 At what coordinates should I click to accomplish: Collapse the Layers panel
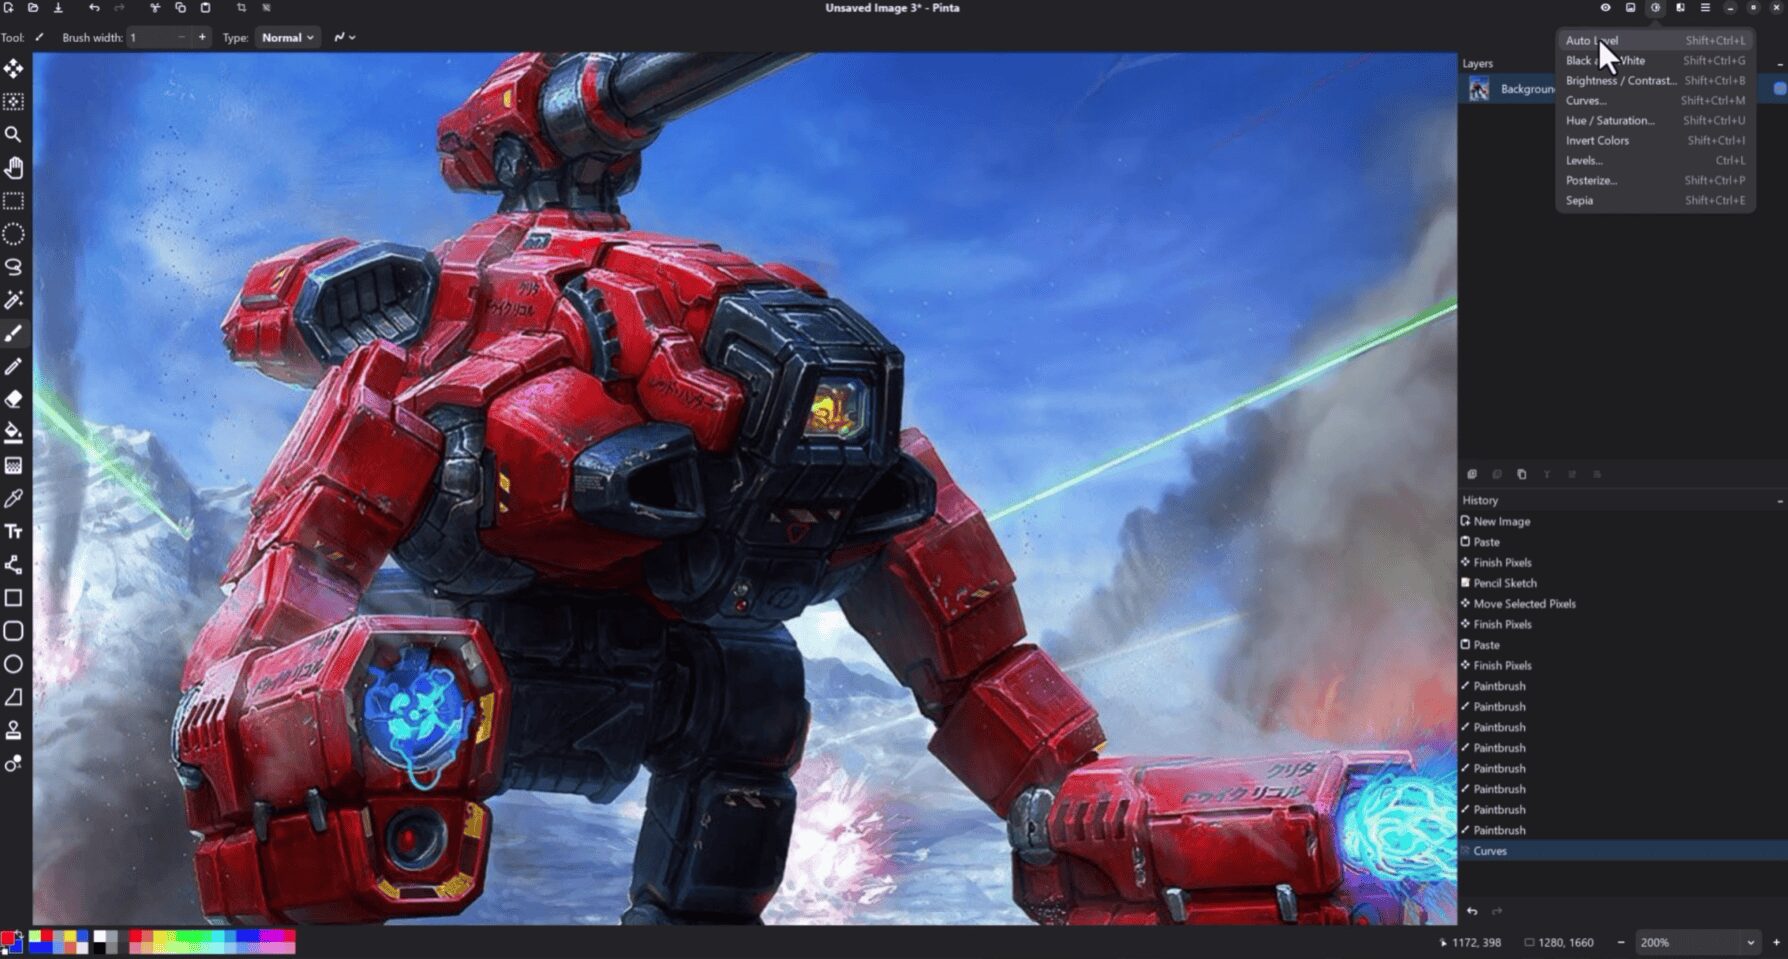[x=1780, y=64]
